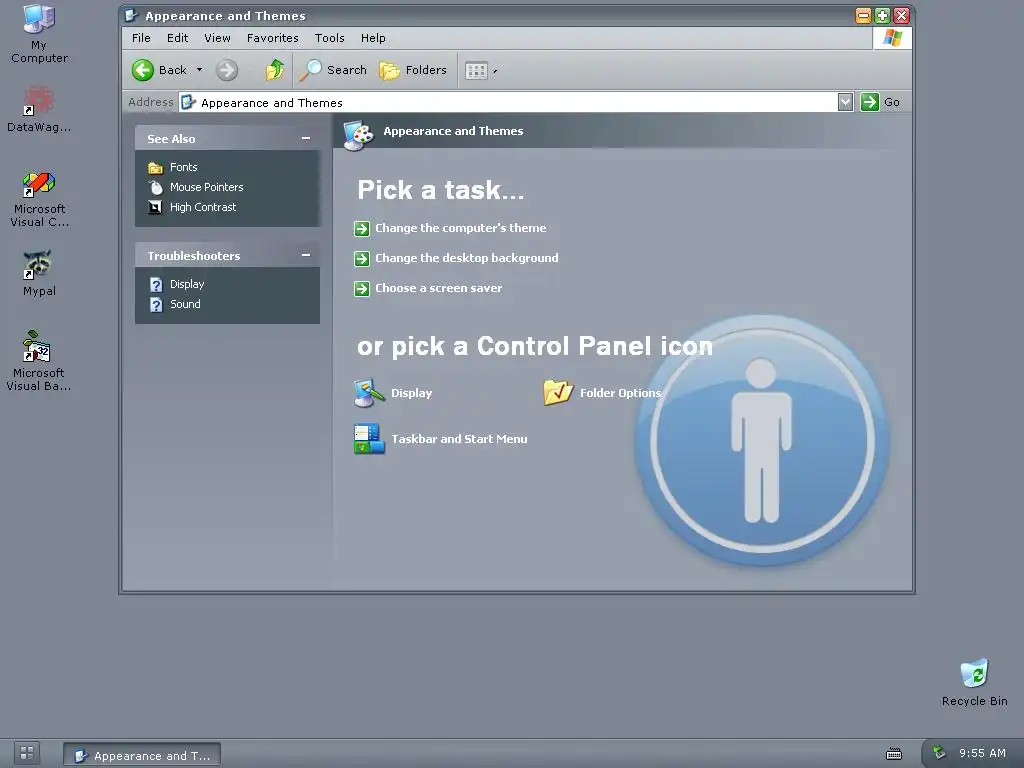Click the Forward arrow toolbar icon
This screenshot has height=768, width=1024.
pyautogui.click(x=227, y=70)
